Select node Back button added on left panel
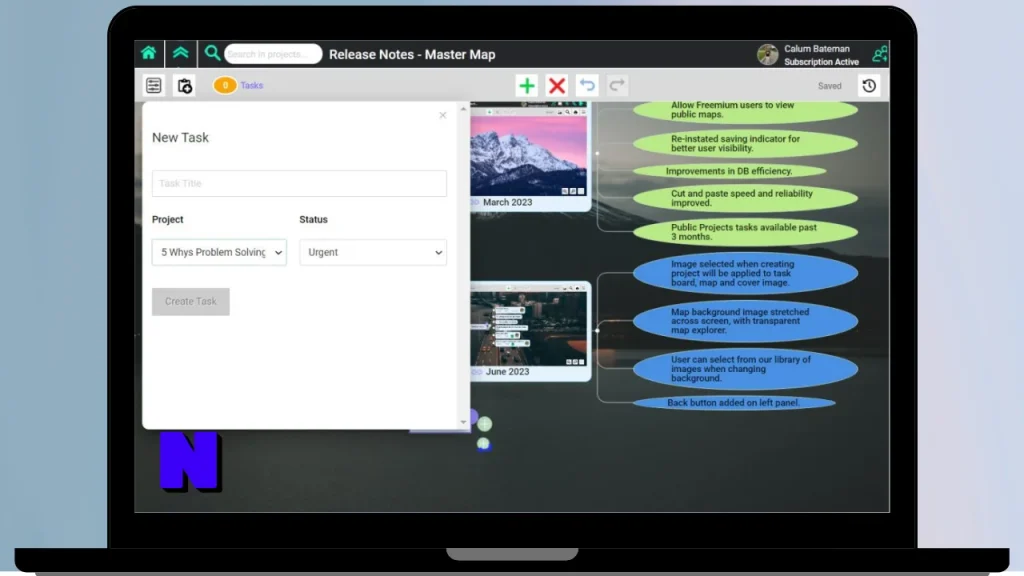Image resolution: width=1024 pixels, height=576 pixels. coord(733,403)
